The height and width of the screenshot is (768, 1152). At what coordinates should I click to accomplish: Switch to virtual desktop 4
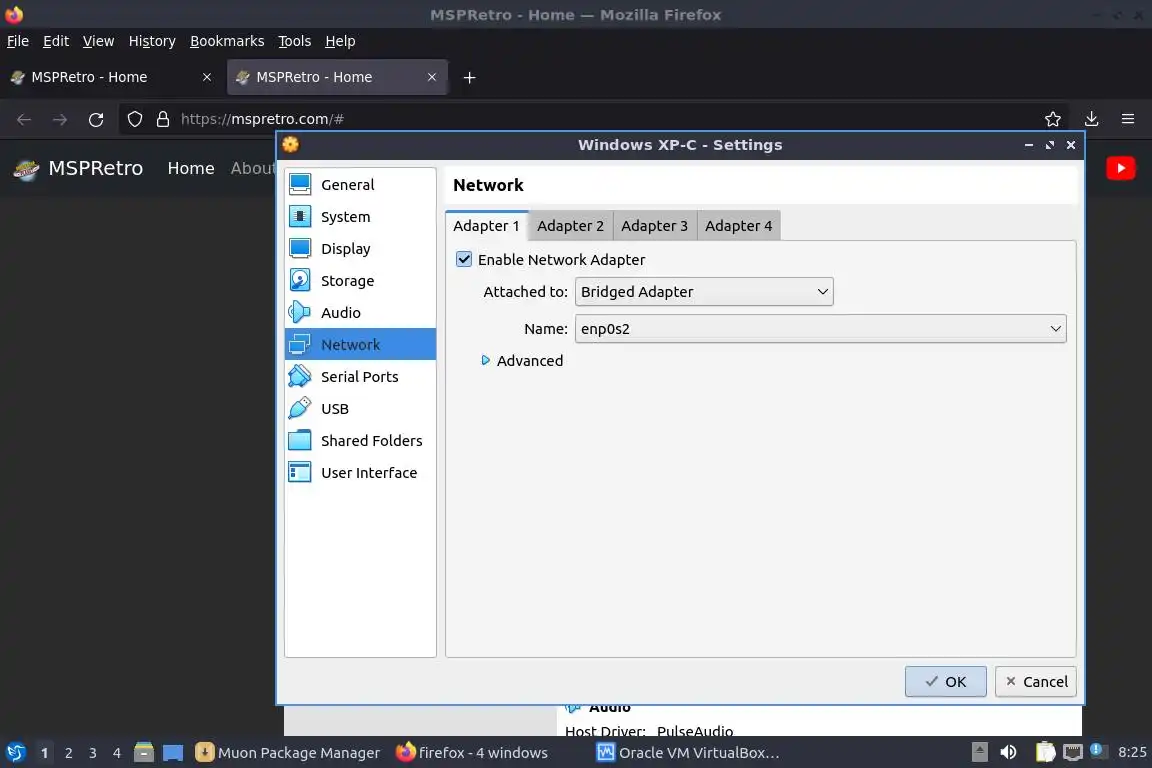(116, 753)
